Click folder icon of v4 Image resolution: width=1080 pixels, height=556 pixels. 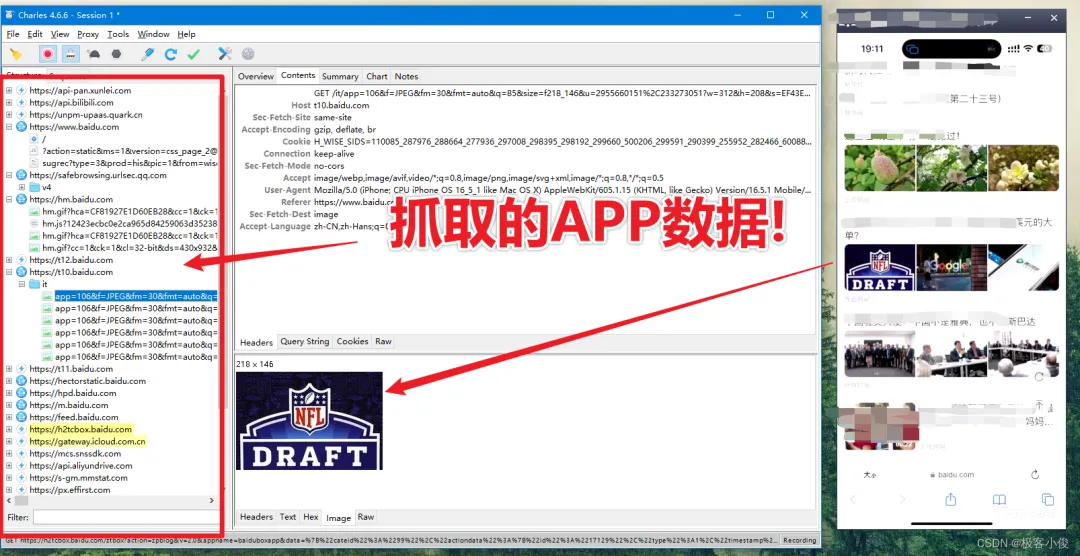point(34,187)
